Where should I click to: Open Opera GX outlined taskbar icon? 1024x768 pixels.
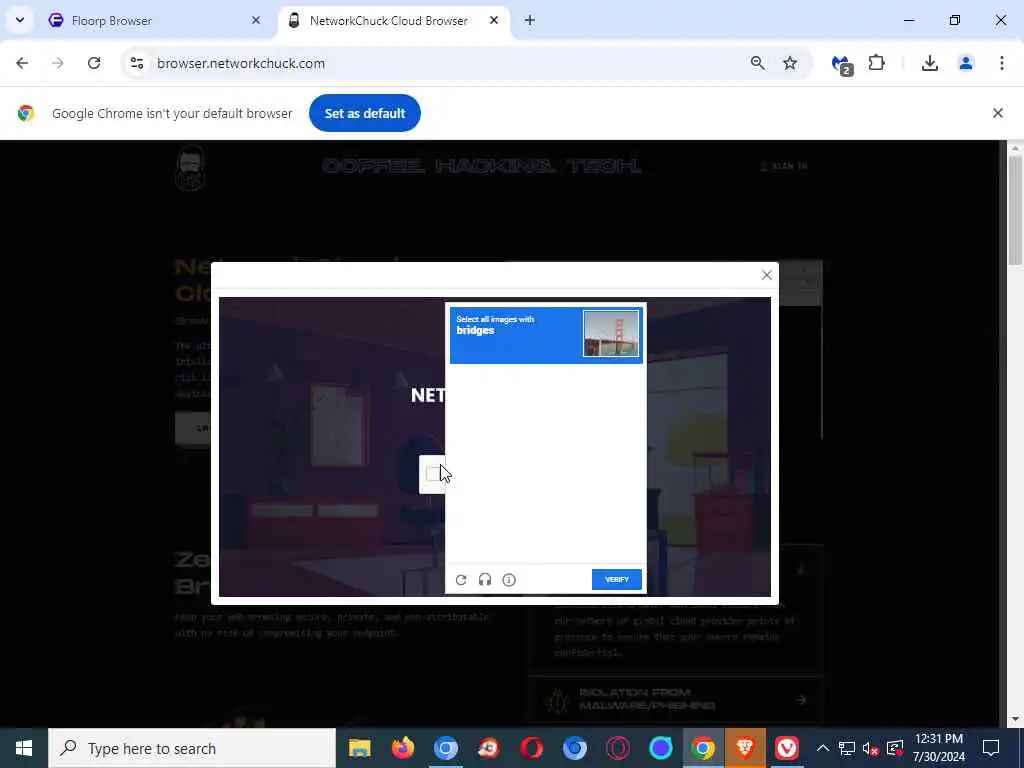click(618, 748)
